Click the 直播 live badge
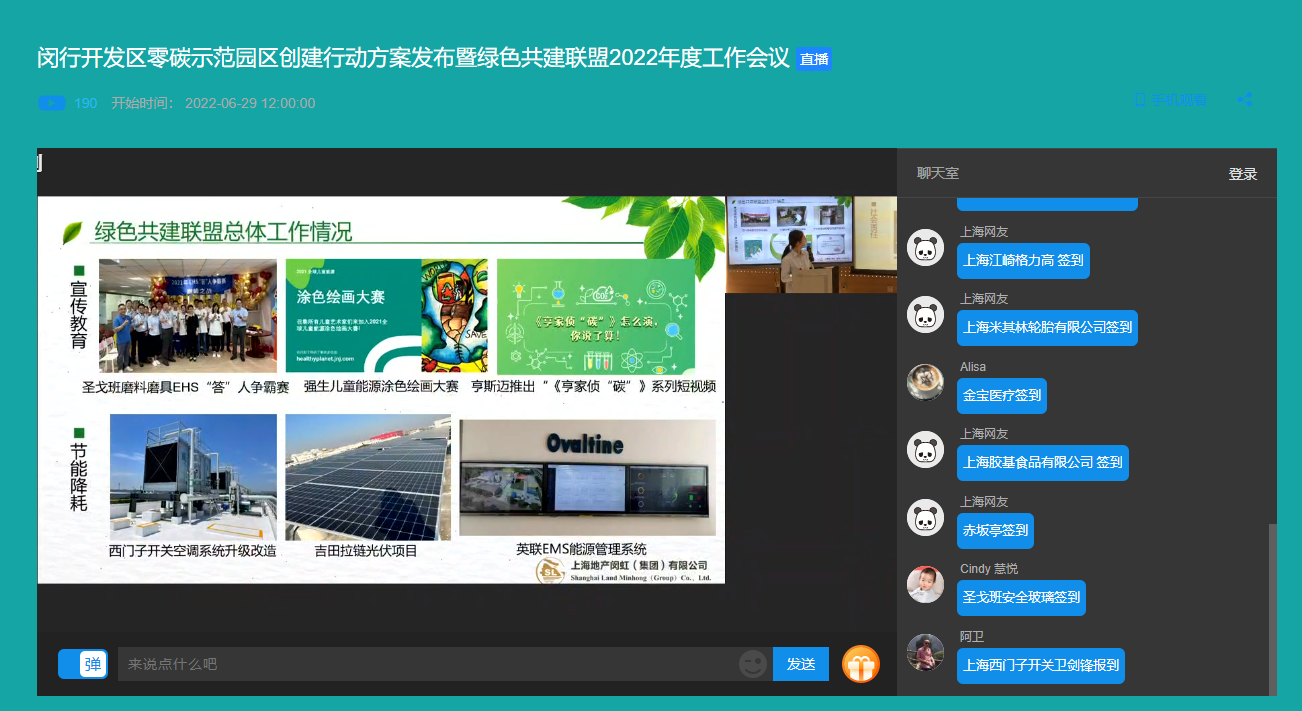The image size is (1302, 711). 814,59
